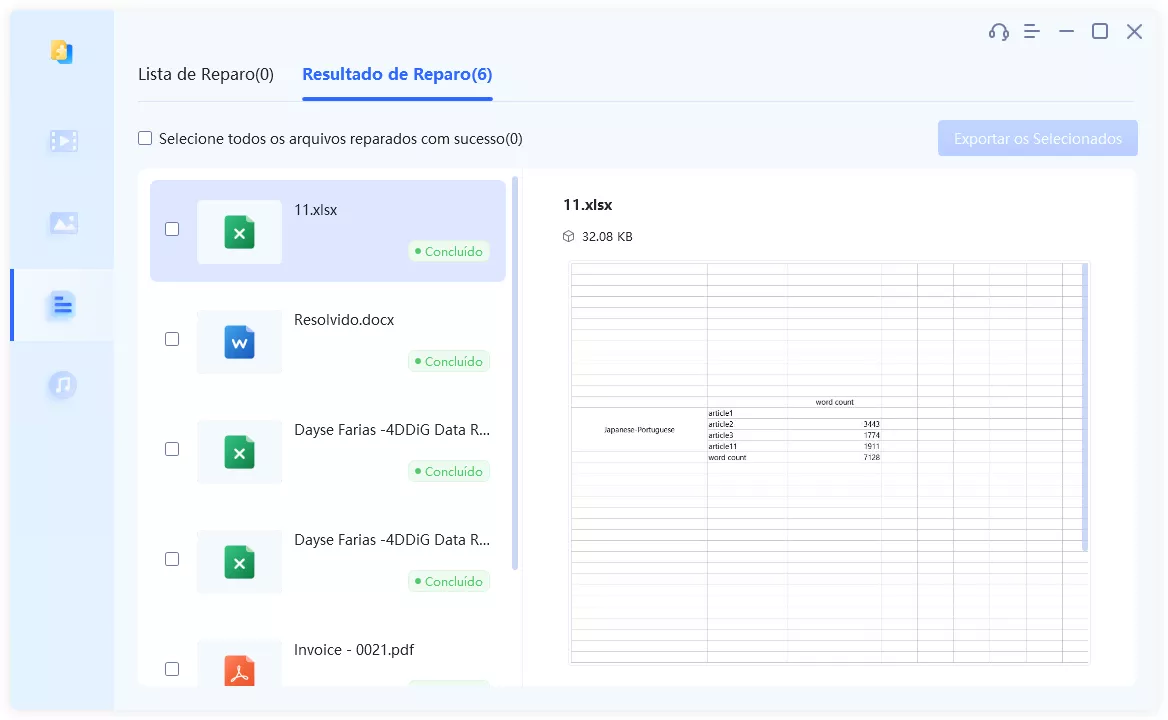The height and width of the screenshot is (720, 1168).
Task: Click the Excel icon for Dayse Farias file
Action: click(239, 452)
